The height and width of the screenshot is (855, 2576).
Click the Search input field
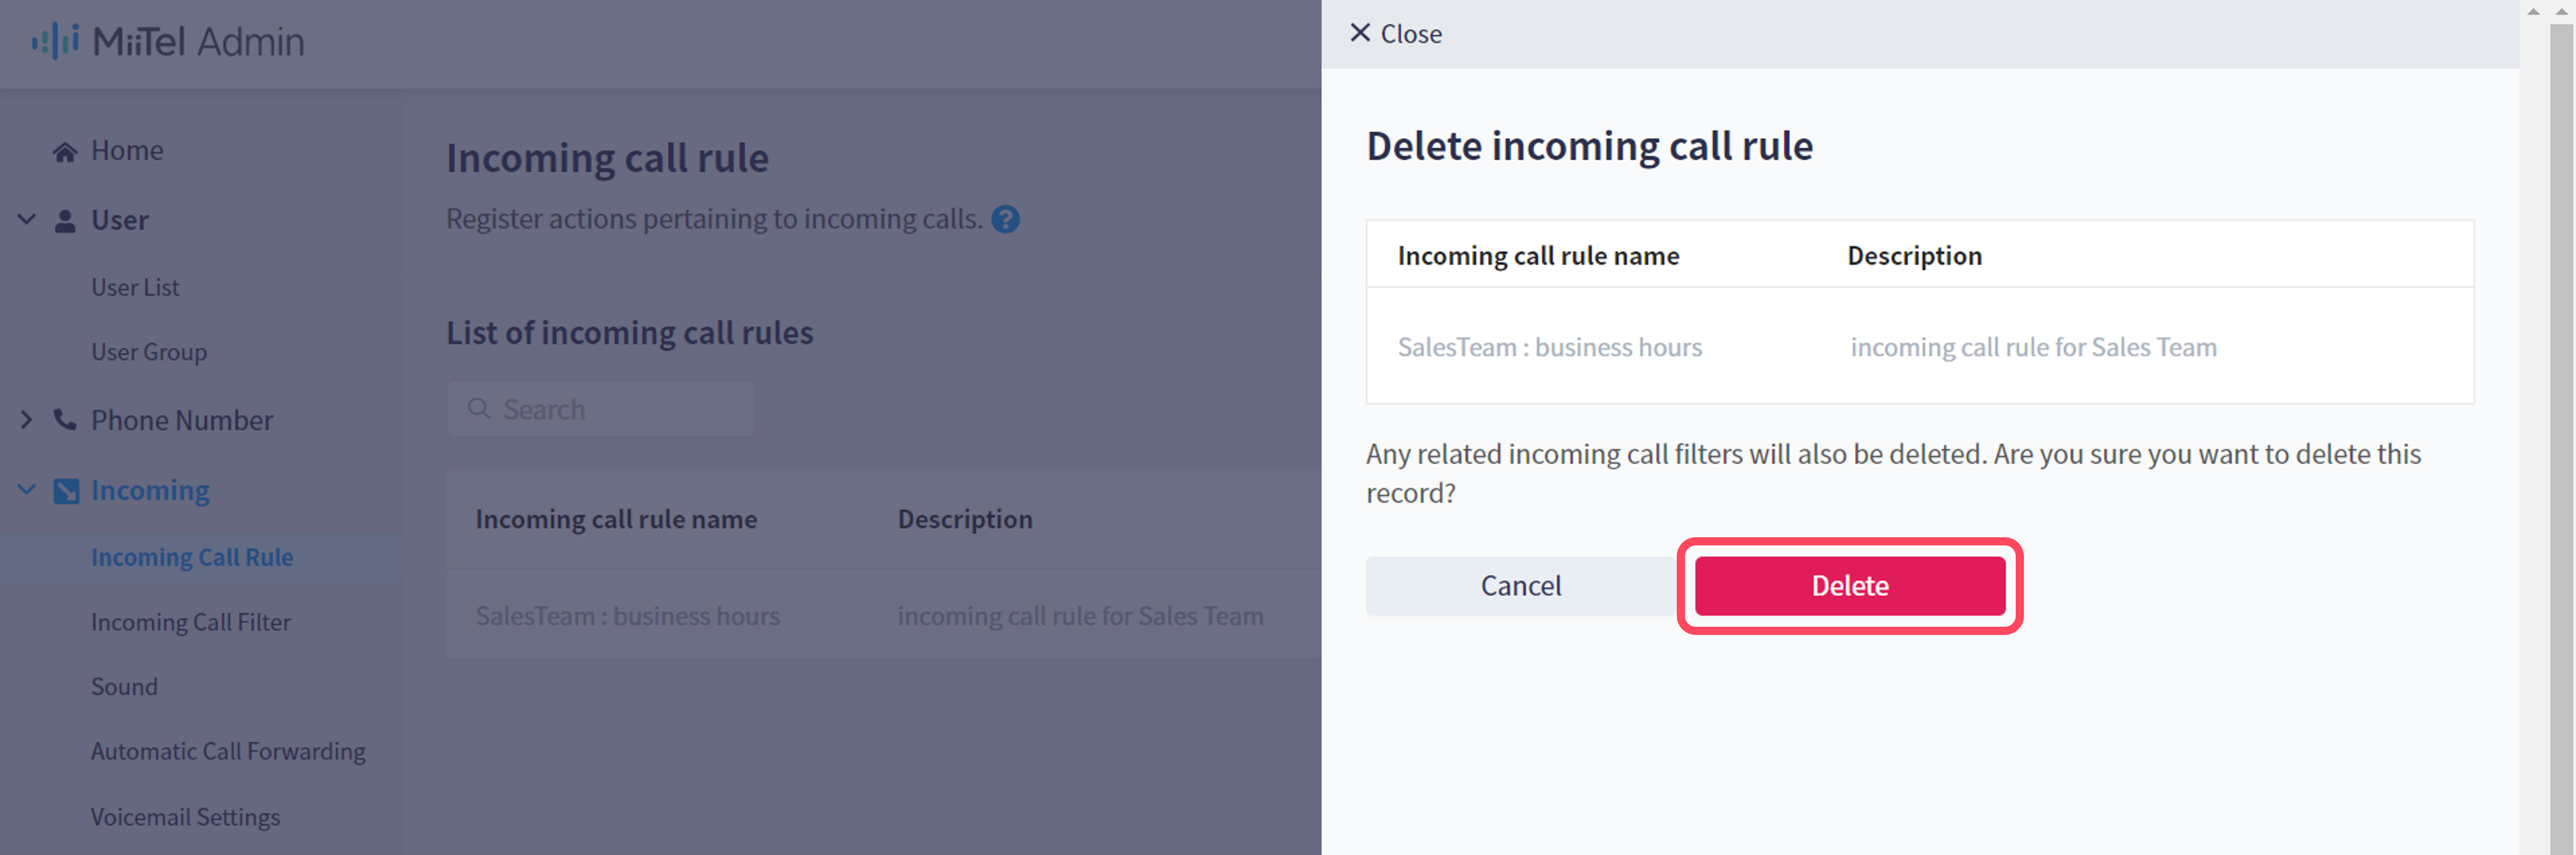pyautogui.click(x=601, y=409)
